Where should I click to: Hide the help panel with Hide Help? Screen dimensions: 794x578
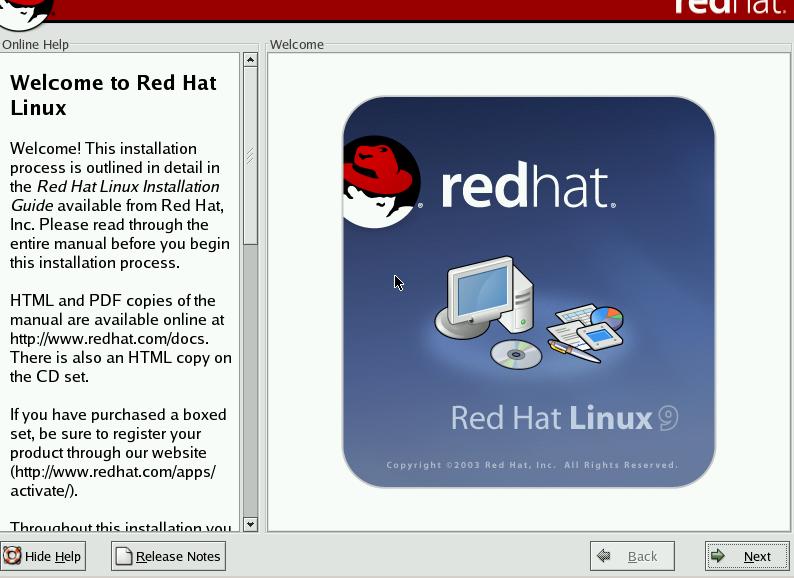(43, 556)
